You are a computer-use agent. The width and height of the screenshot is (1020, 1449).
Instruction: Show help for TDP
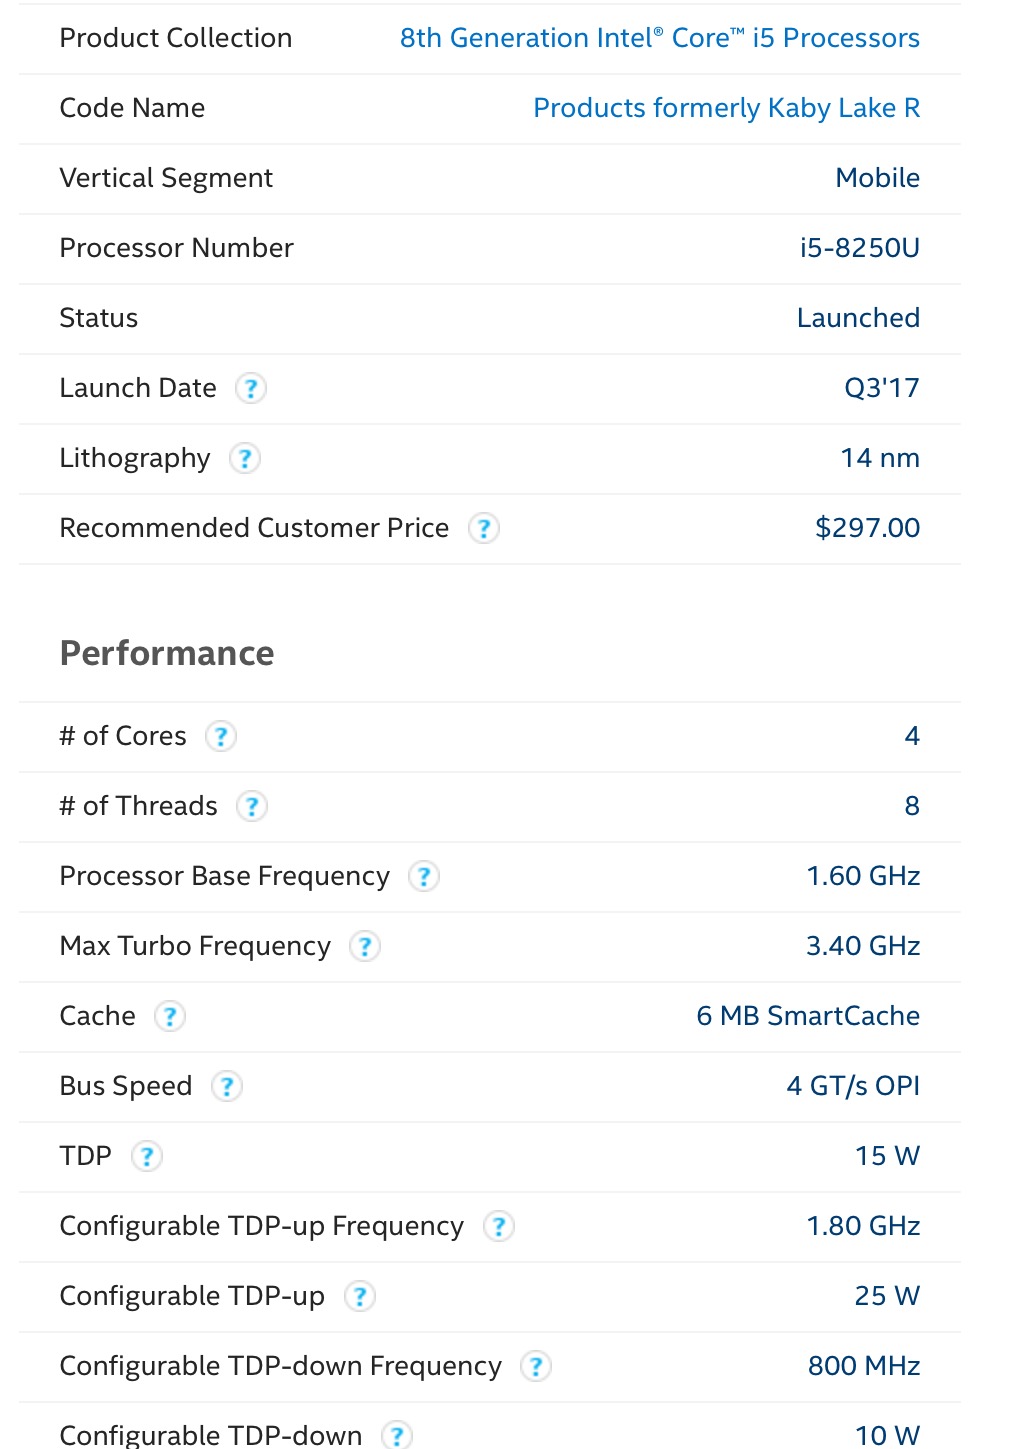point(147,1156)
